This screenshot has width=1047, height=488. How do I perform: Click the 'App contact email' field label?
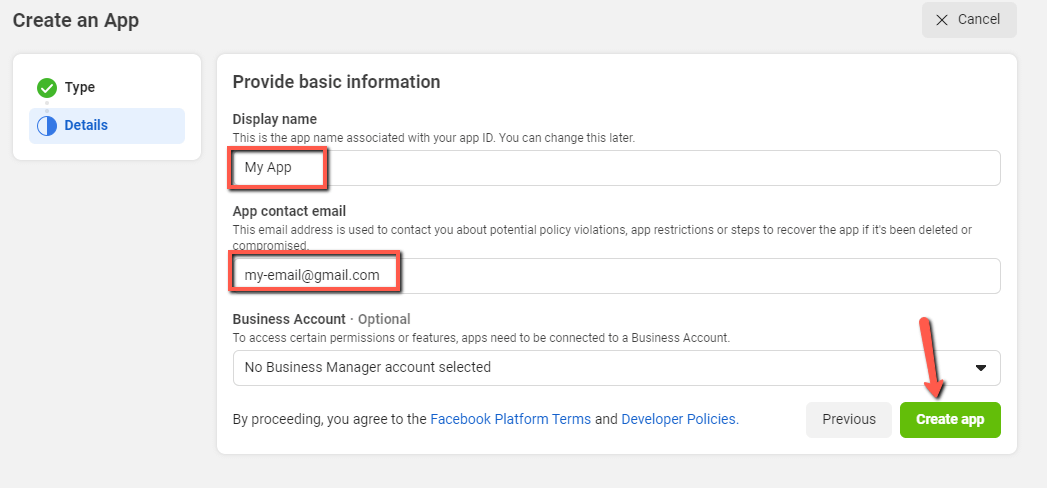click(x=289, y=211)
